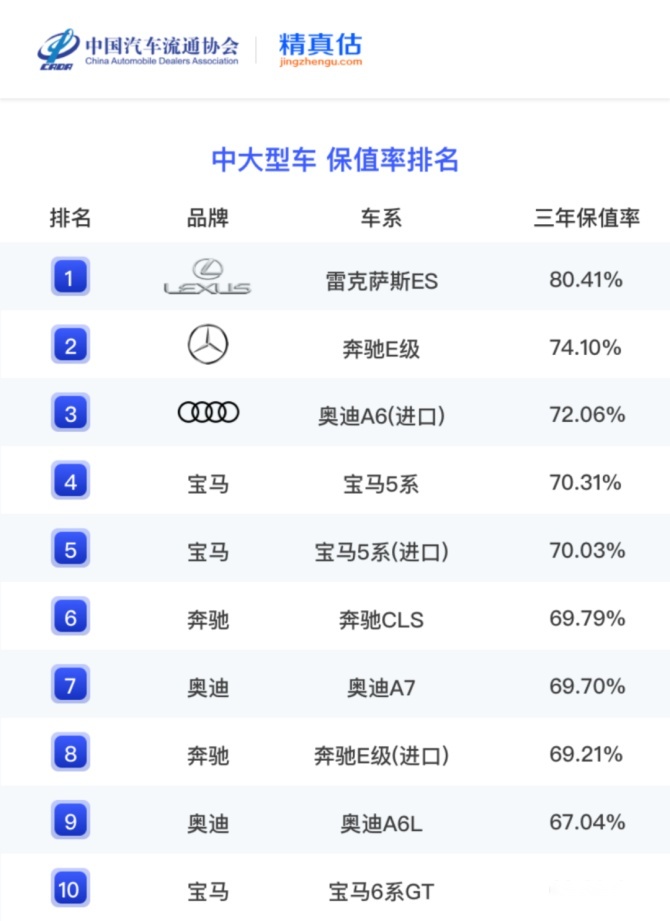Open the jingzhengu.com brand logo
The image size is (670, 921).
(x=321, y=49)
